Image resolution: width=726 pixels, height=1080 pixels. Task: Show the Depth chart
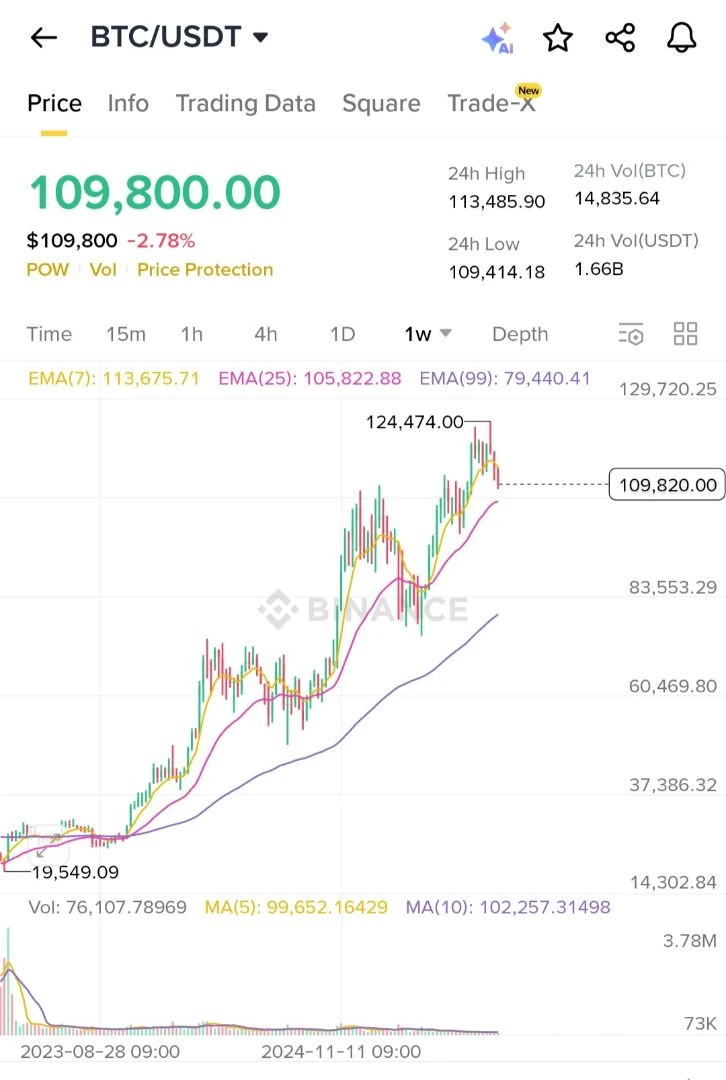(520, 334)
